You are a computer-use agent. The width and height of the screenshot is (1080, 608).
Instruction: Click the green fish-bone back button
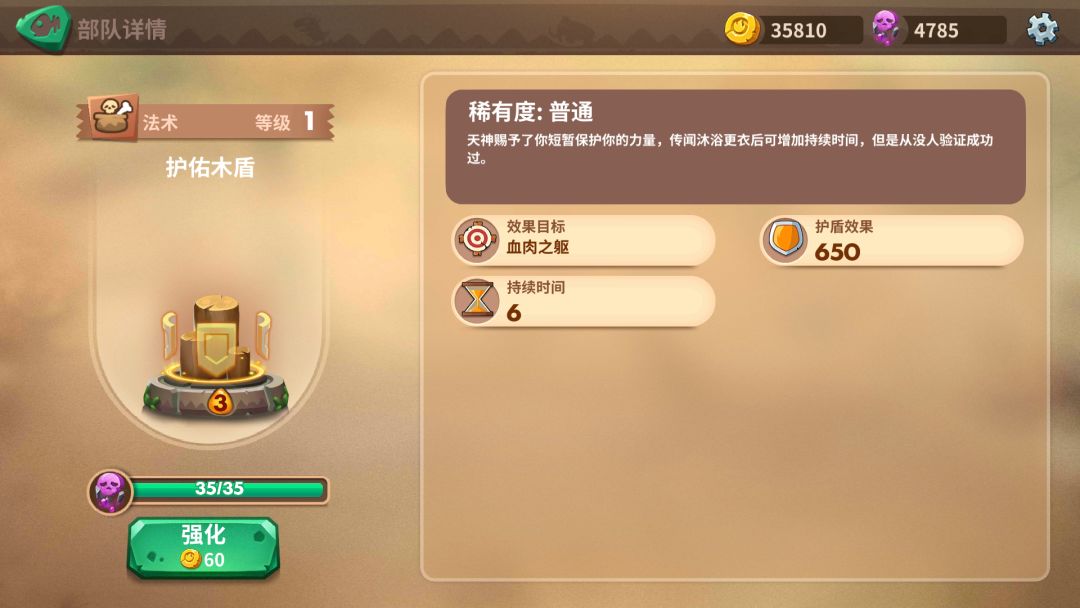(43, 28)
